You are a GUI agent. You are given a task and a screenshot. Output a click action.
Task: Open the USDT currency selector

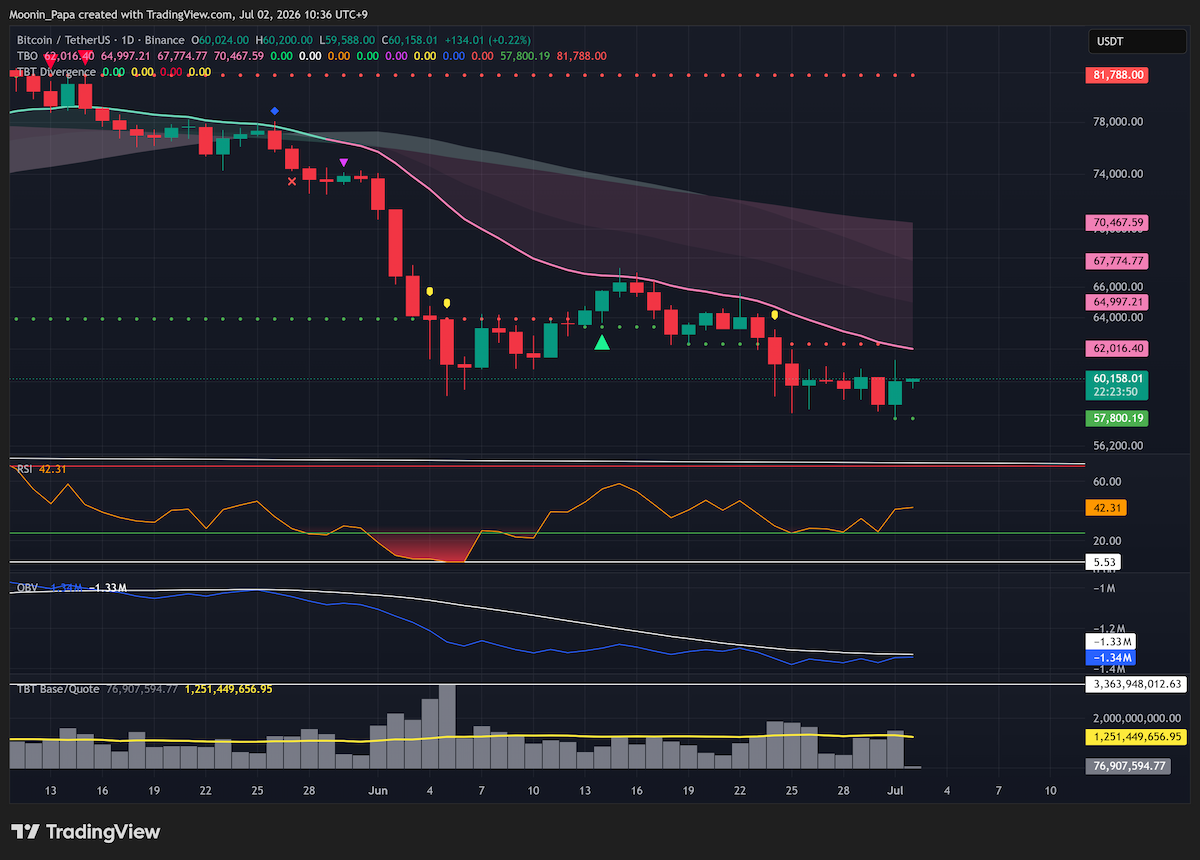click(x=1123, y=42)
